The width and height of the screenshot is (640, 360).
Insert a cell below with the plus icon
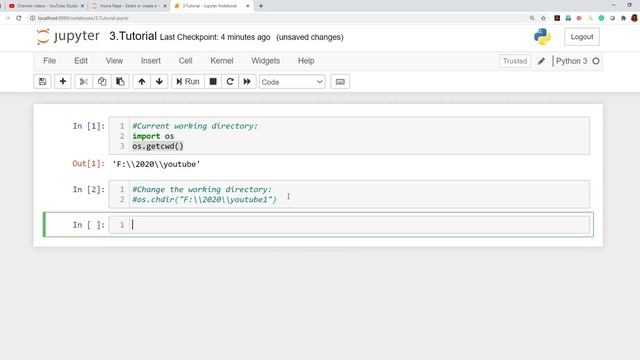pos(63,82)
